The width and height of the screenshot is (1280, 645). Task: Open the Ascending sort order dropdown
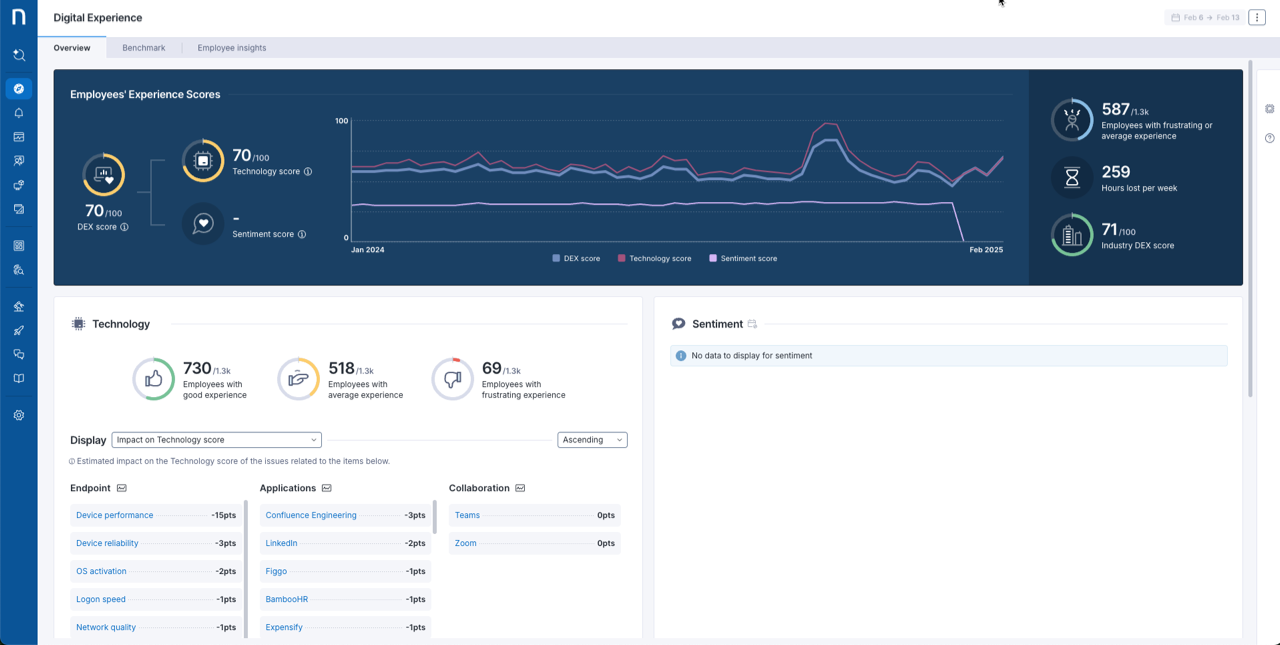[592, 440]
